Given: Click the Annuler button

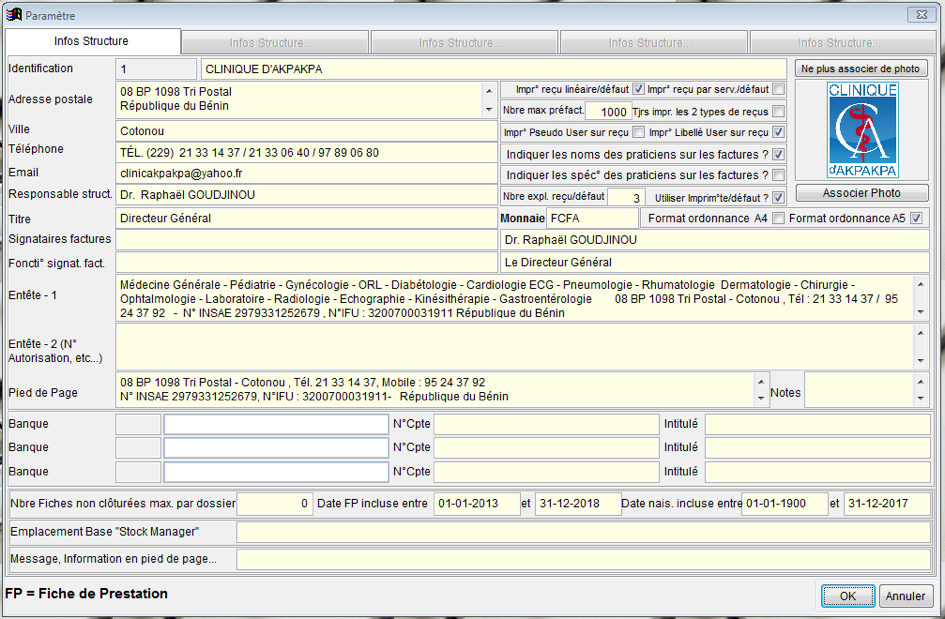Looking at the screenshot, I should 906,596.
